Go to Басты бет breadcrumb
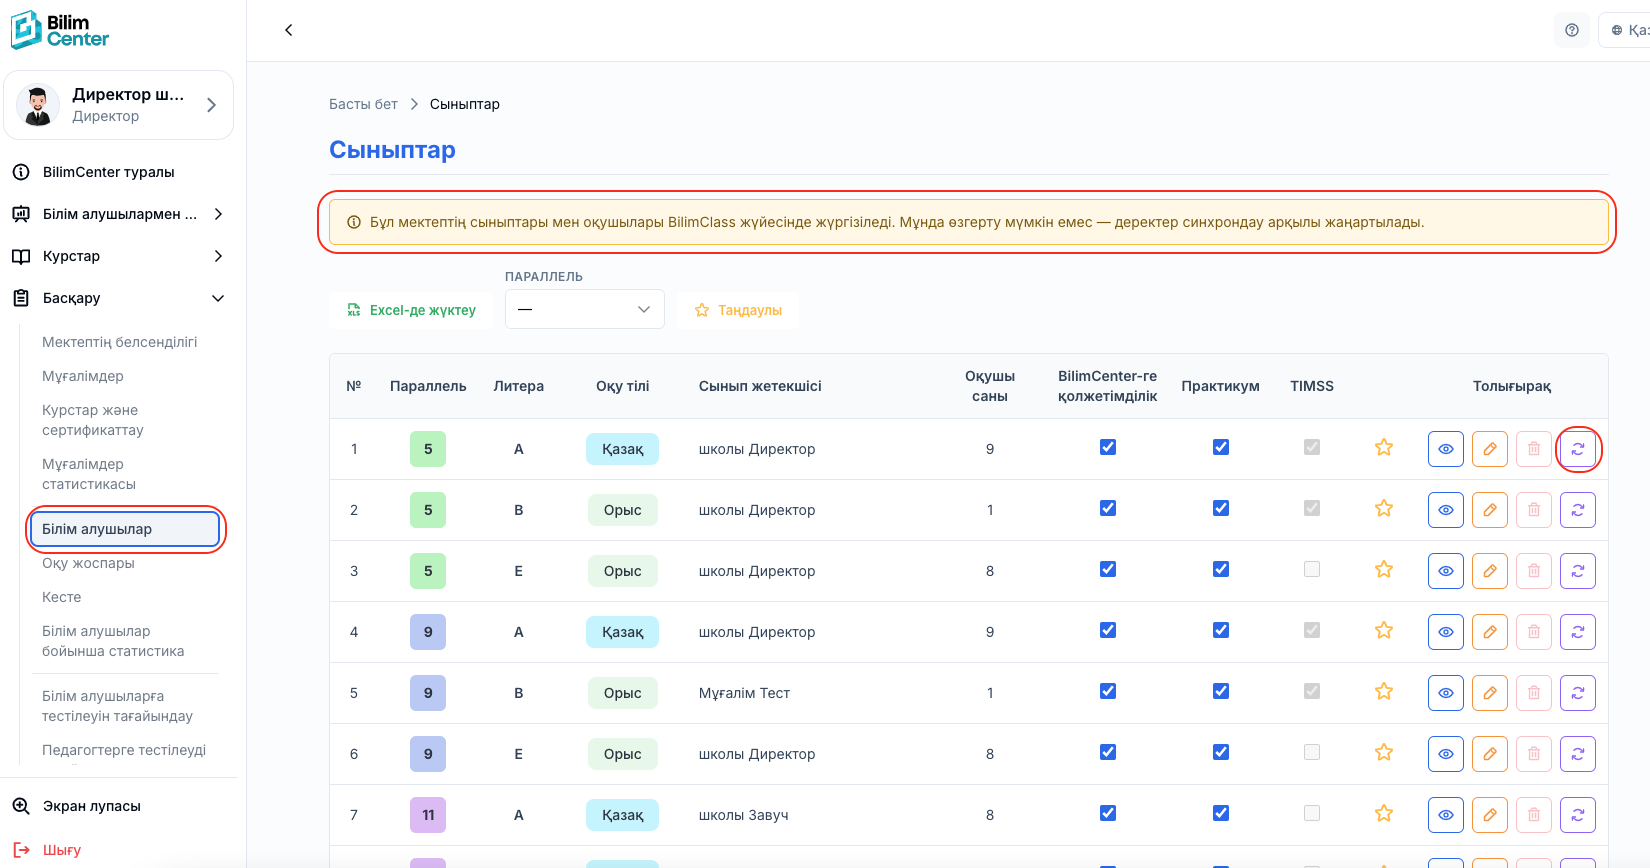Image resolution: width=1650 pixels, height=868 pixels. tap(363, 104)
